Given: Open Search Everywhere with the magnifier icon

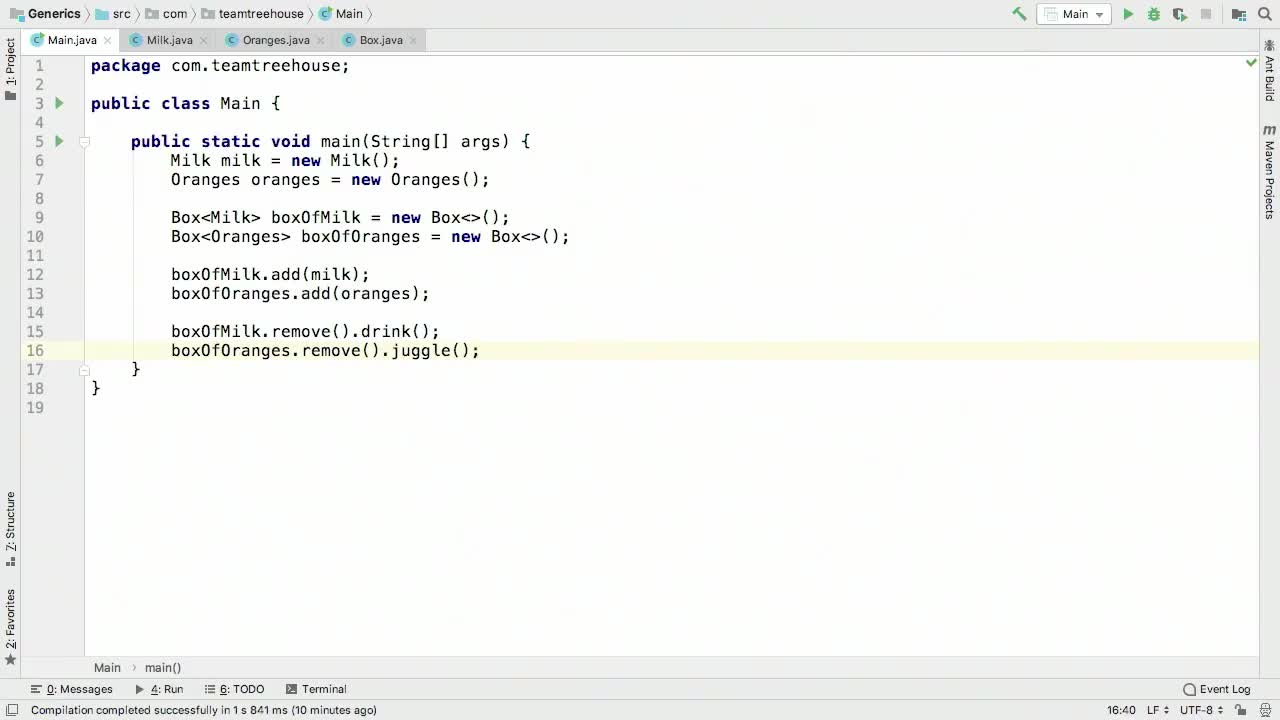Looking at the screenshot, I should tap(1264, 13).
